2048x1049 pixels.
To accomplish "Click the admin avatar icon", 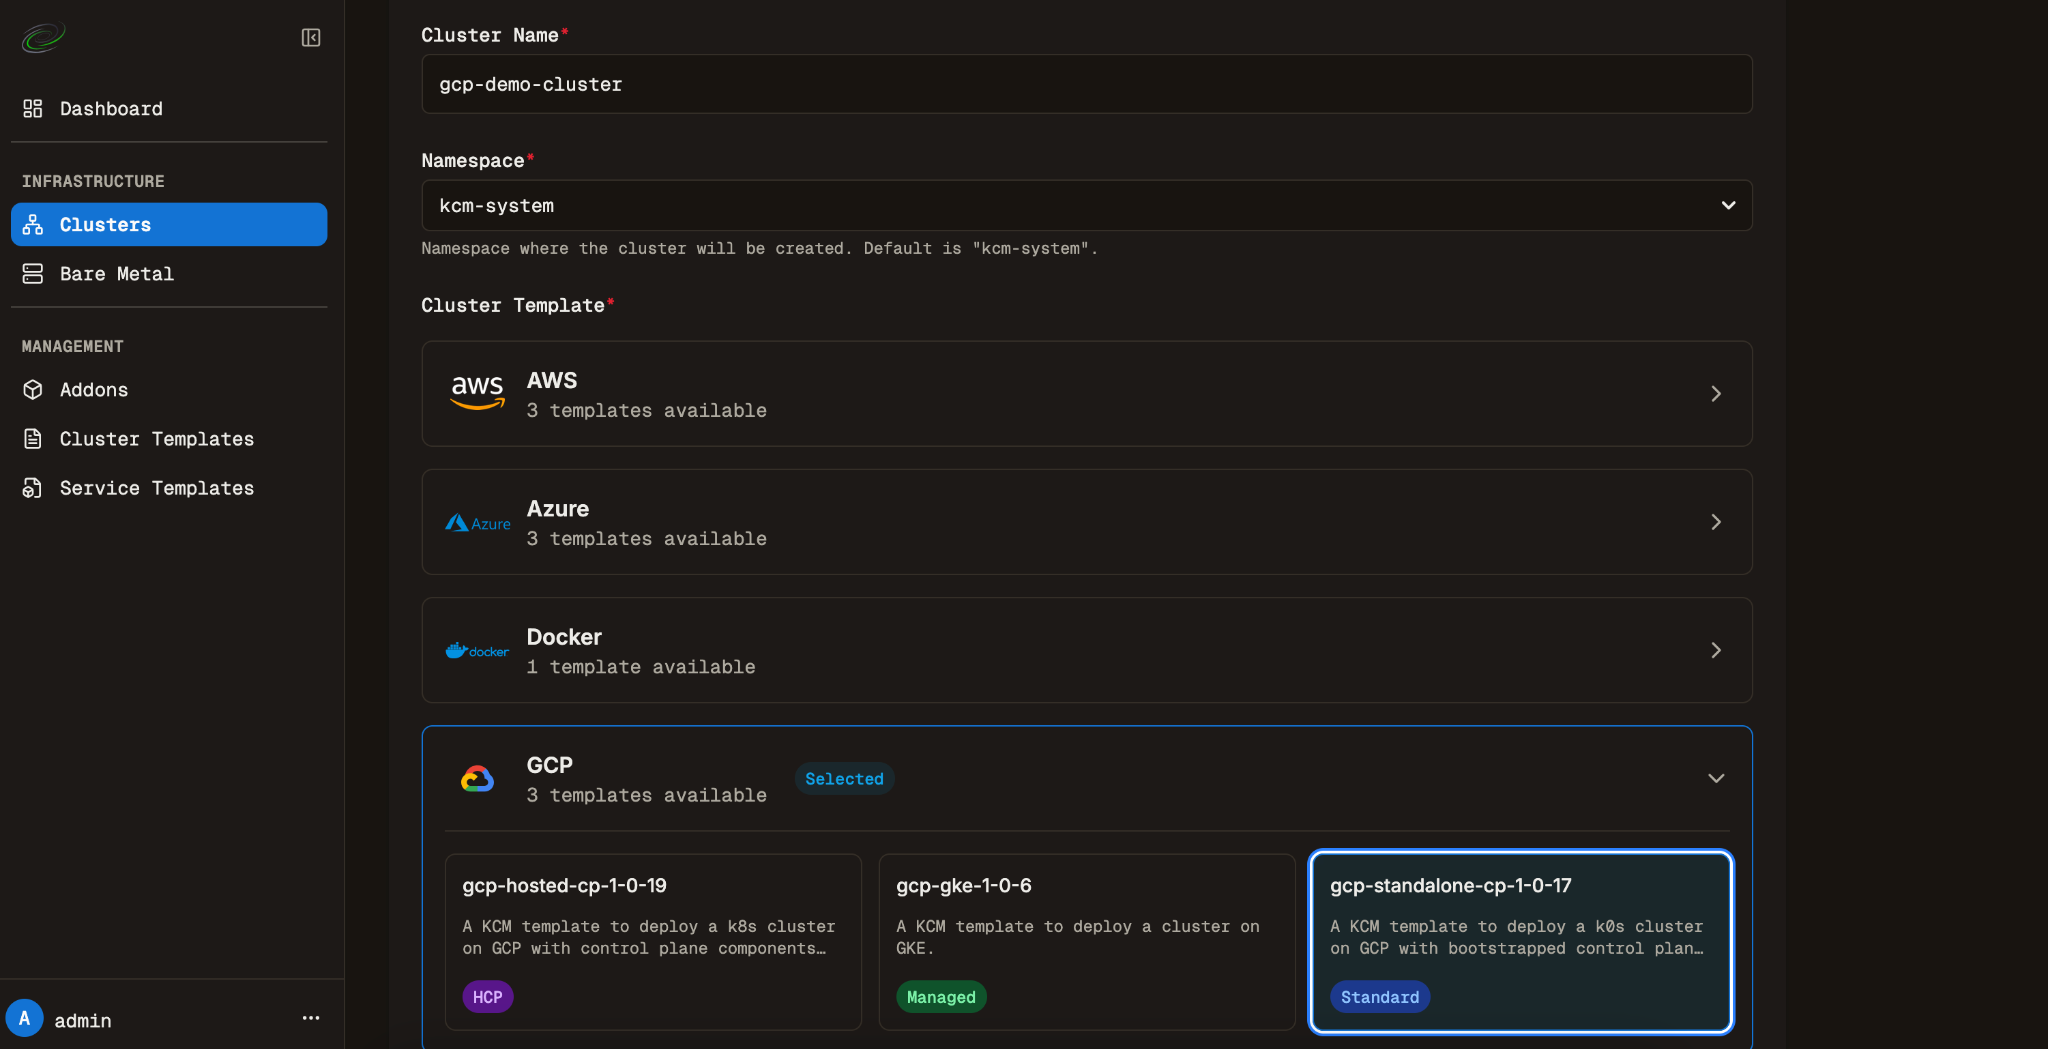I will 24,1019.
